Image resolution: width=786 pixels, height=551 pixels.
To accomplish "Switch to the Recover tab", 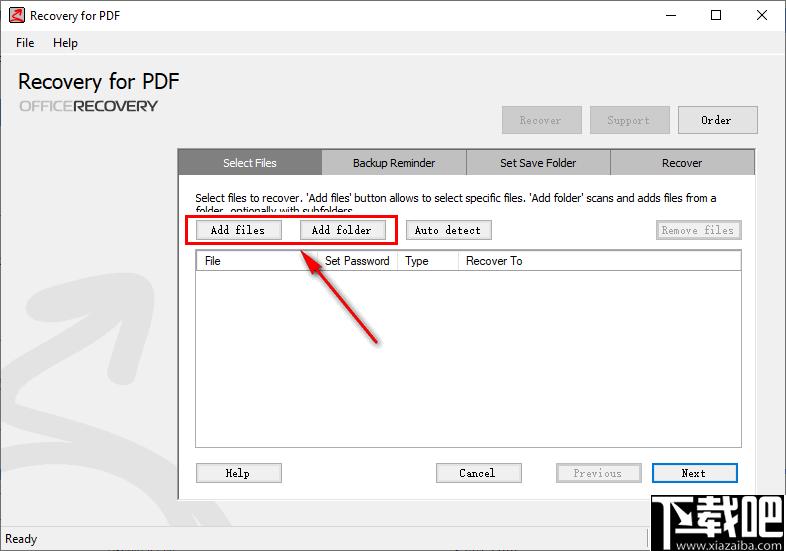I will pyautogui.click(x=682, y=162).
